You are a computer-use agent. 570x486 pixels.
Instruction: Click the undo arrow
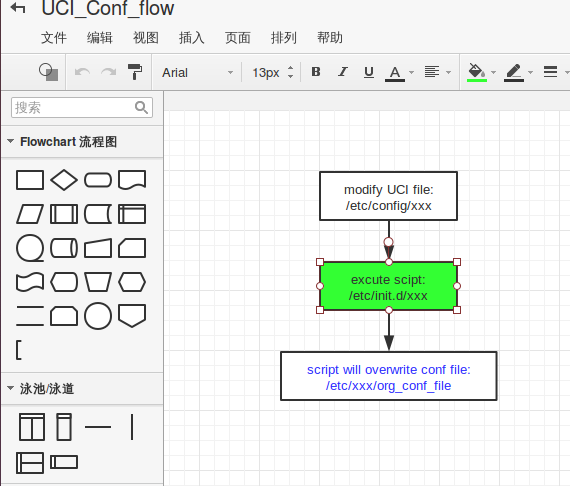point(82,72)
